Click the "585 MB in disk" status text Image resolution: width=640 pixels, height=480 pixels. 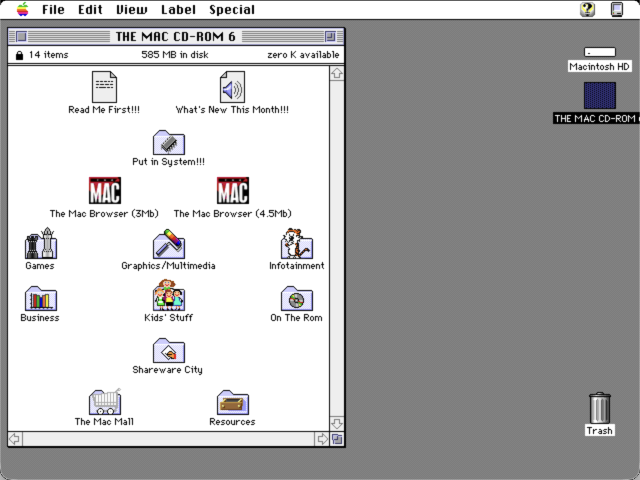tap(175, 55)
